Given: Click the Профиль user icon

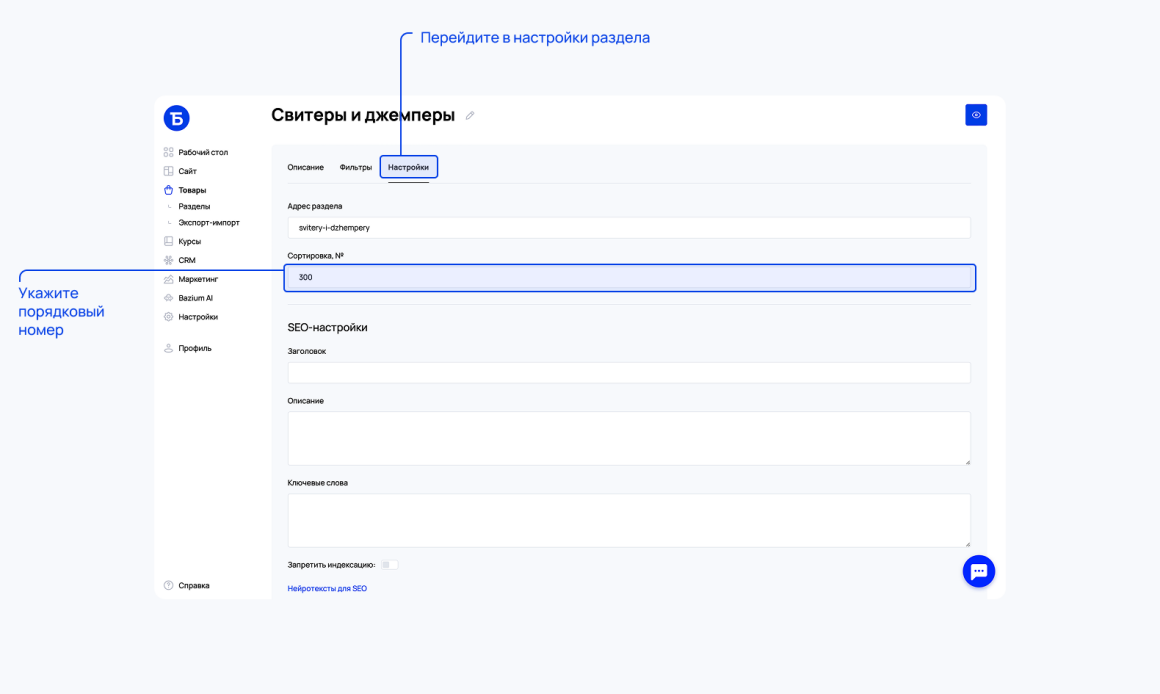Looking at the screenshot, I should tap(168, 348).
